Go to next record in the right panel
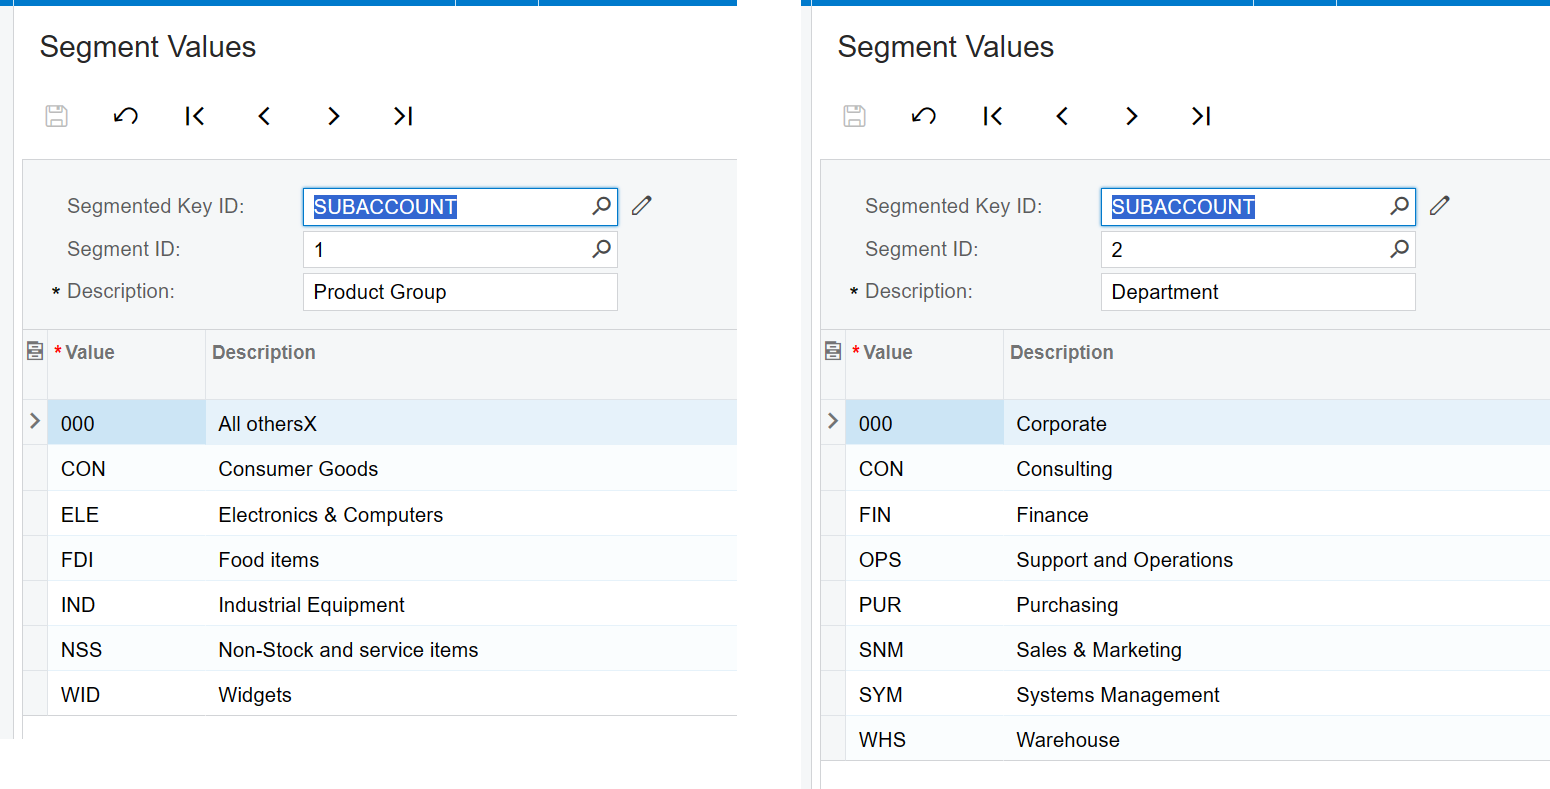This screenshot has height=789, width=1550. coord(1132,116)
